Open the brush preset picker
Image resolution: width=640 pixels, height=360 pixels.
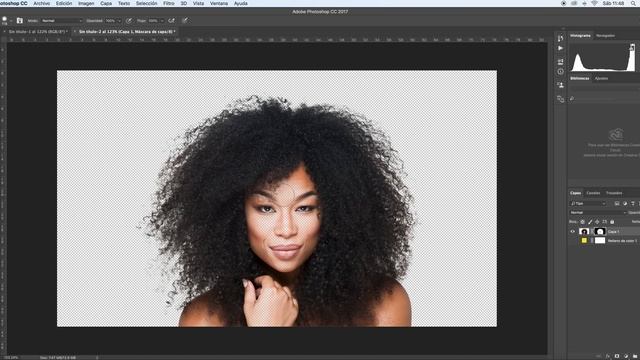[6, 20]
